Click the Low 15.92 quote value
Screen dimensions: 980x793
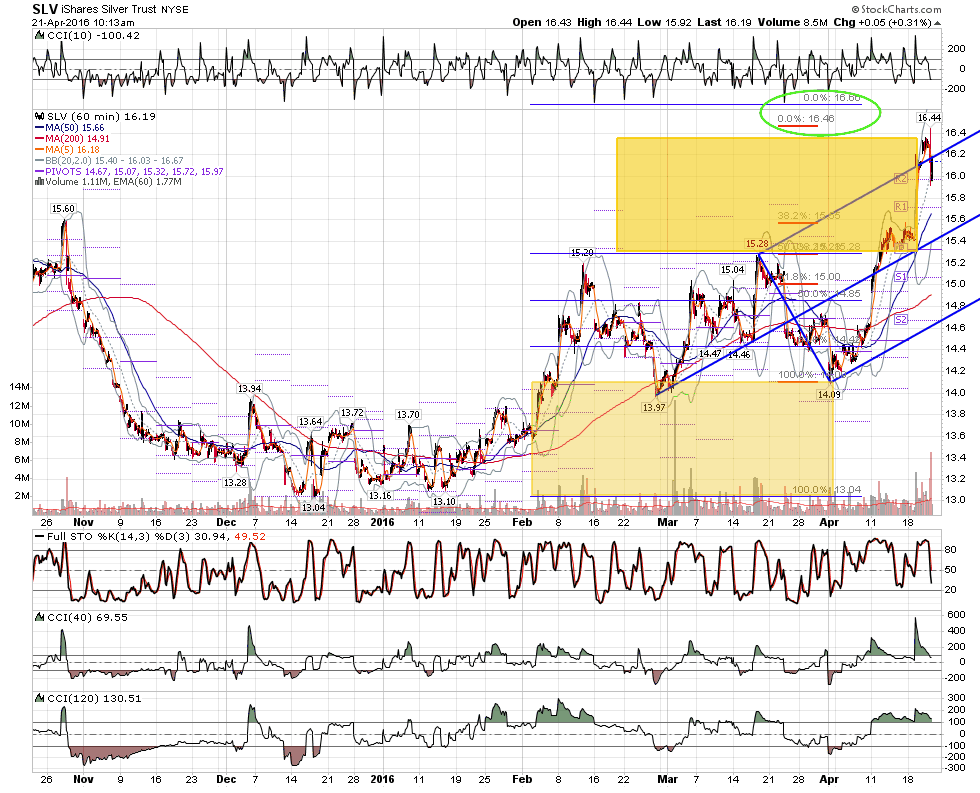(664, 22)
